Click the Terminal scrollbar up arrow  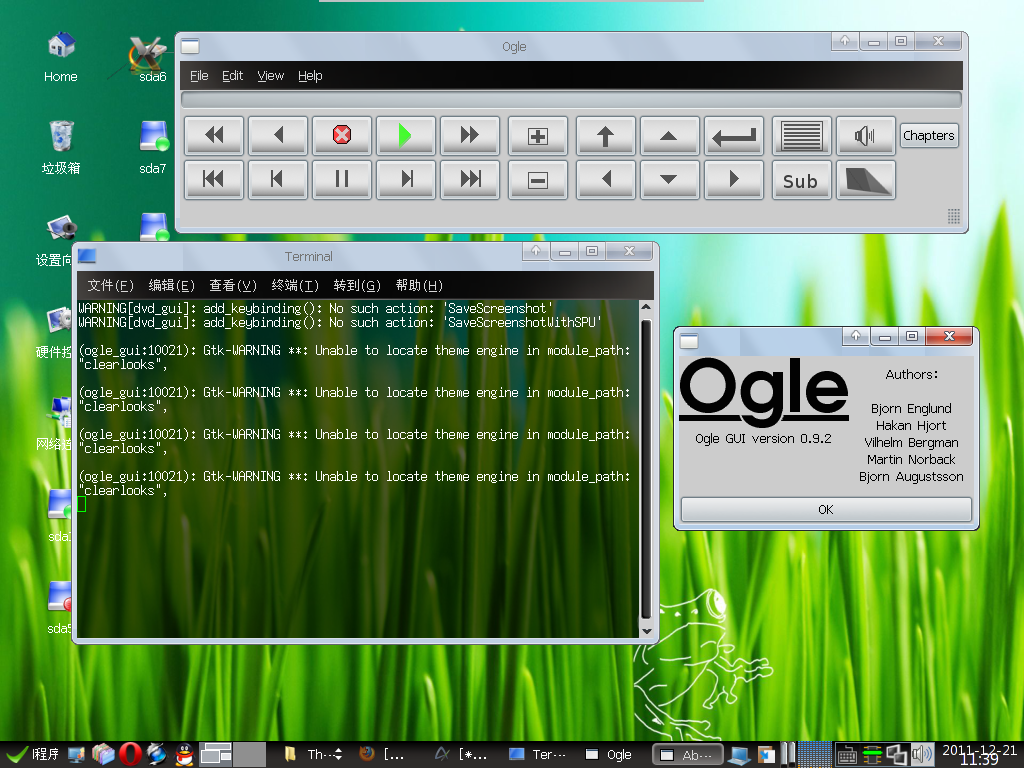(647, 306)
